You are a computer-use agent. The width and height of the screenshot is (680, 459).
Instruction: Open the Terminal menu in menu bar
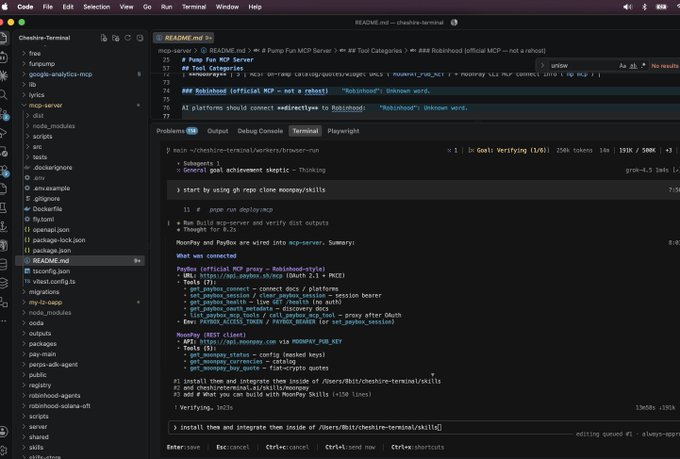click(194, 7)
